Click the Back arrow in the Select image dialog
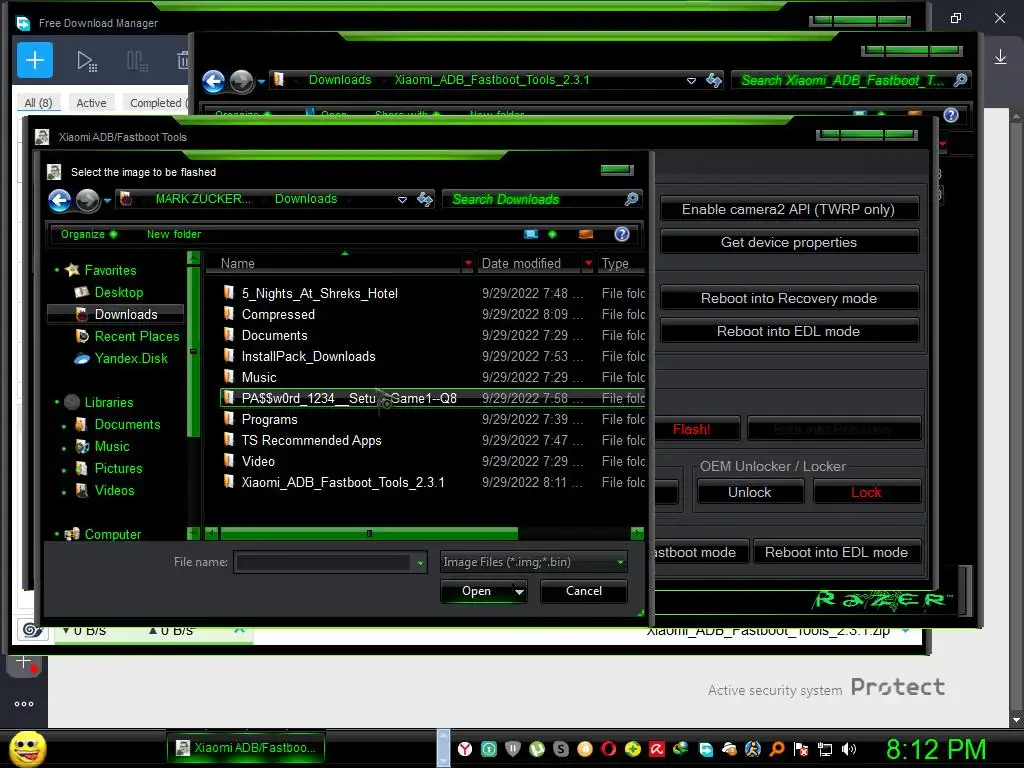This screenshot has height=768, width=1024. [59, 200]
